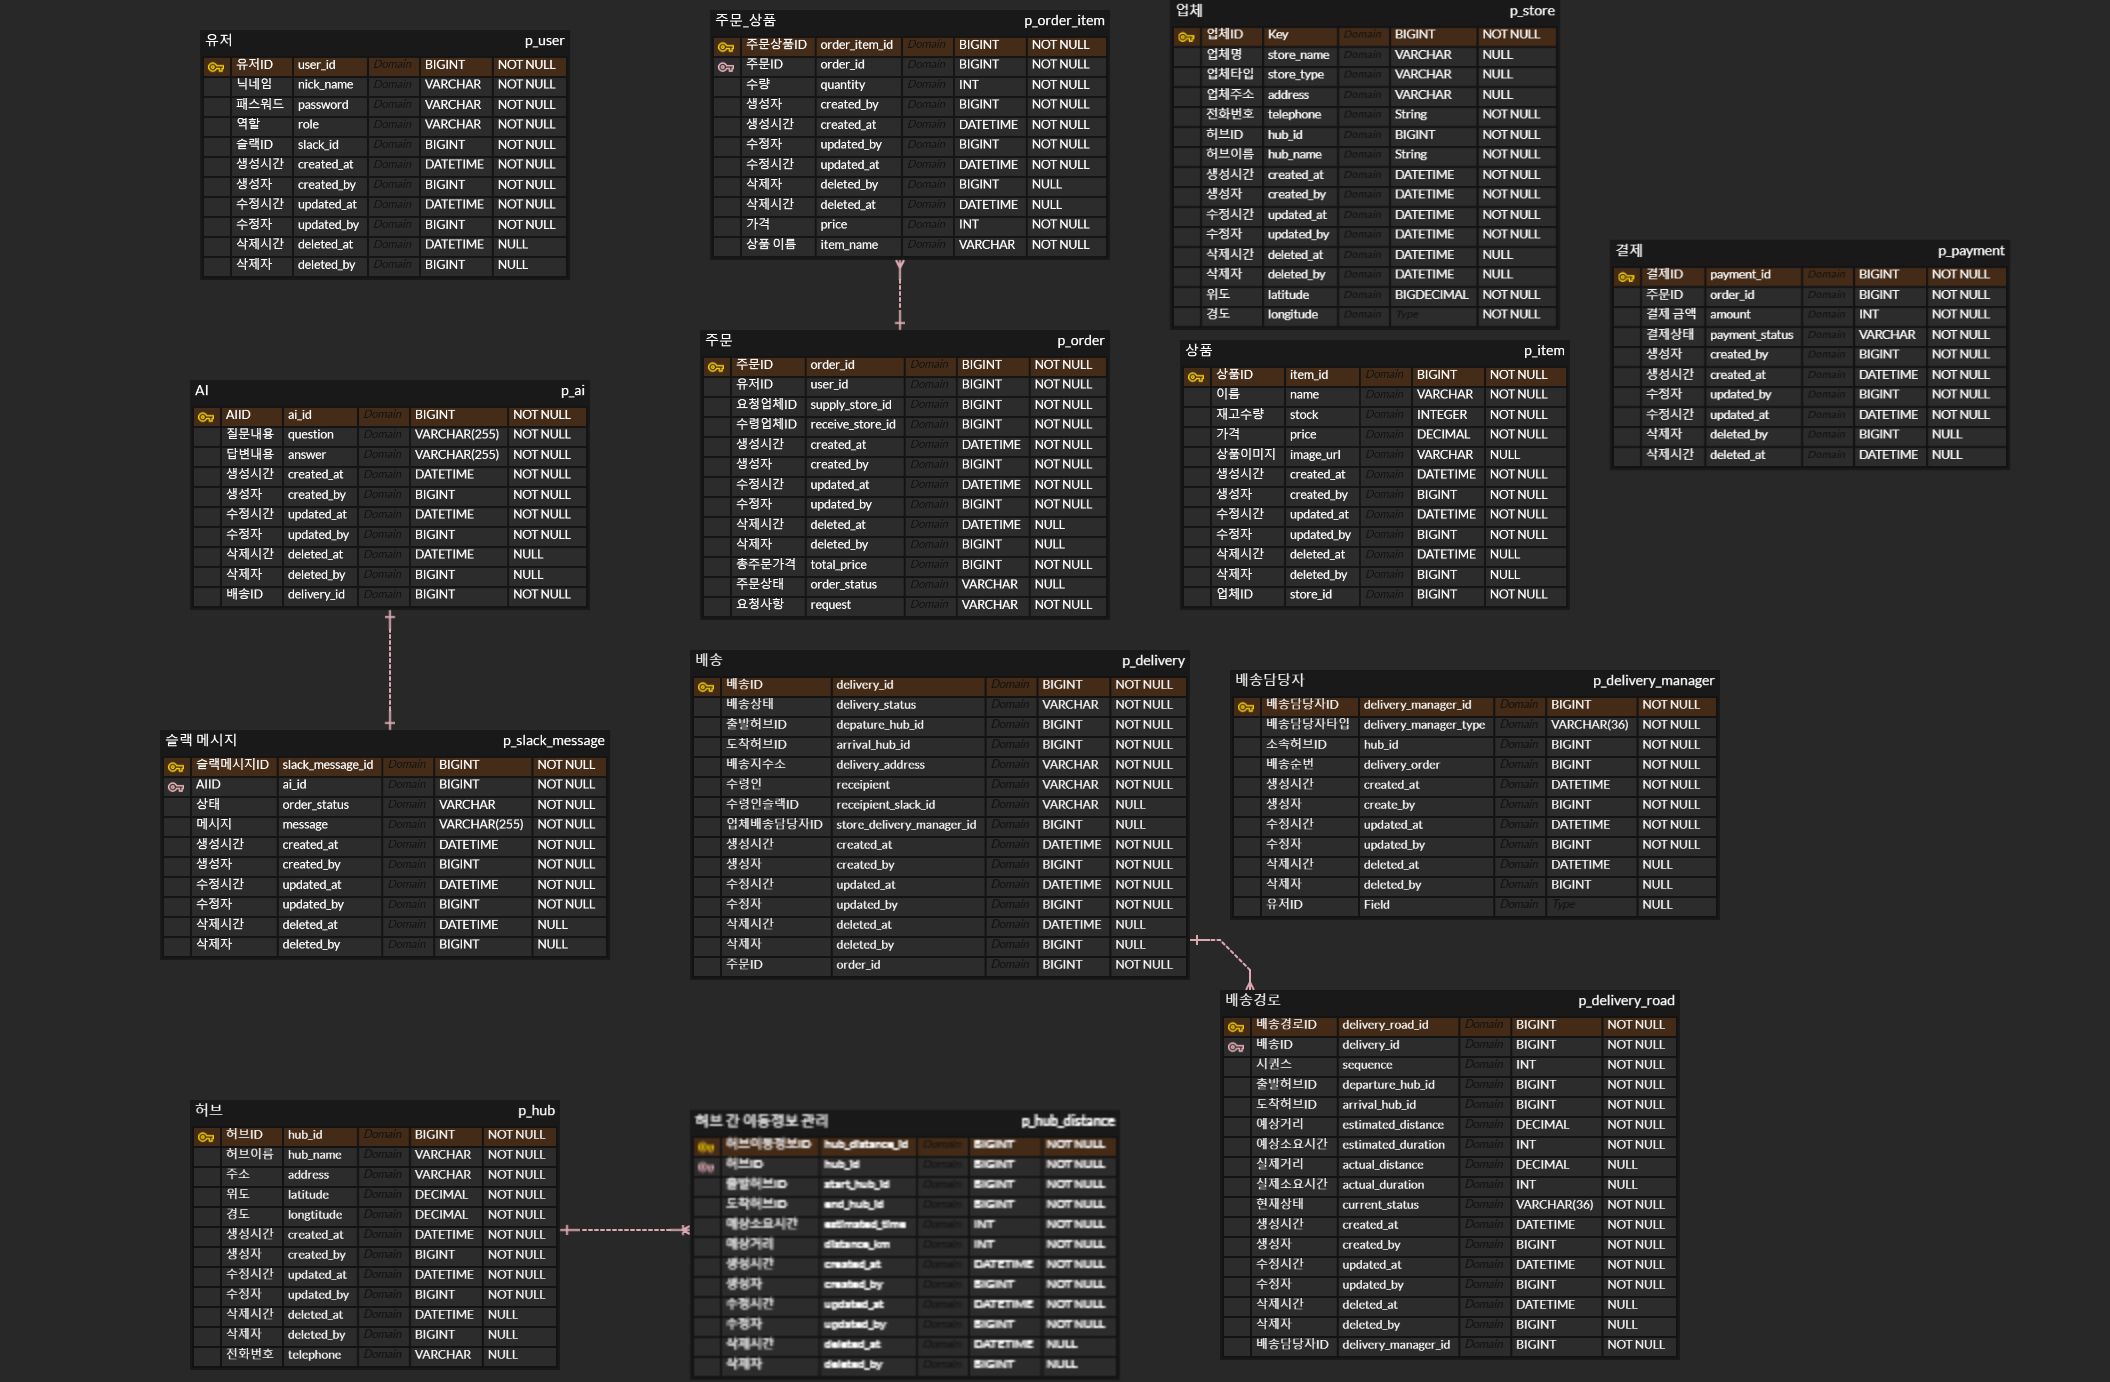
Task: Select the key icon in p_store's first row
Action: coord(1186,37)
